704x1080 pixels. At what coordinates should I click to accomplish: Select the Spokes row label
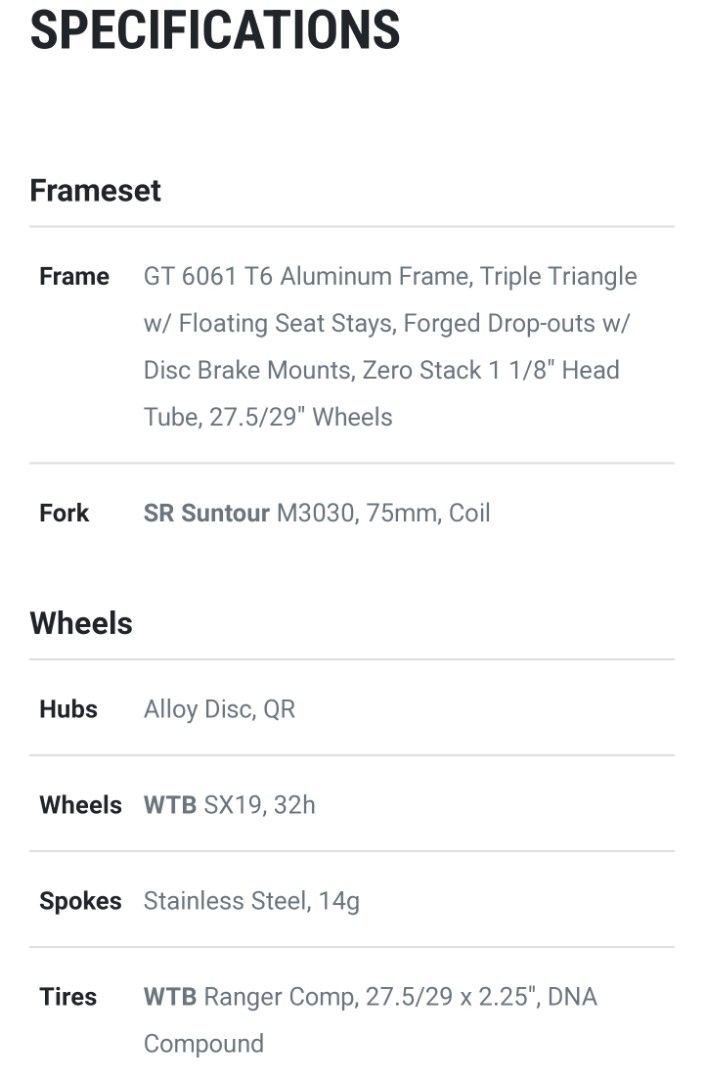[81, 901]
